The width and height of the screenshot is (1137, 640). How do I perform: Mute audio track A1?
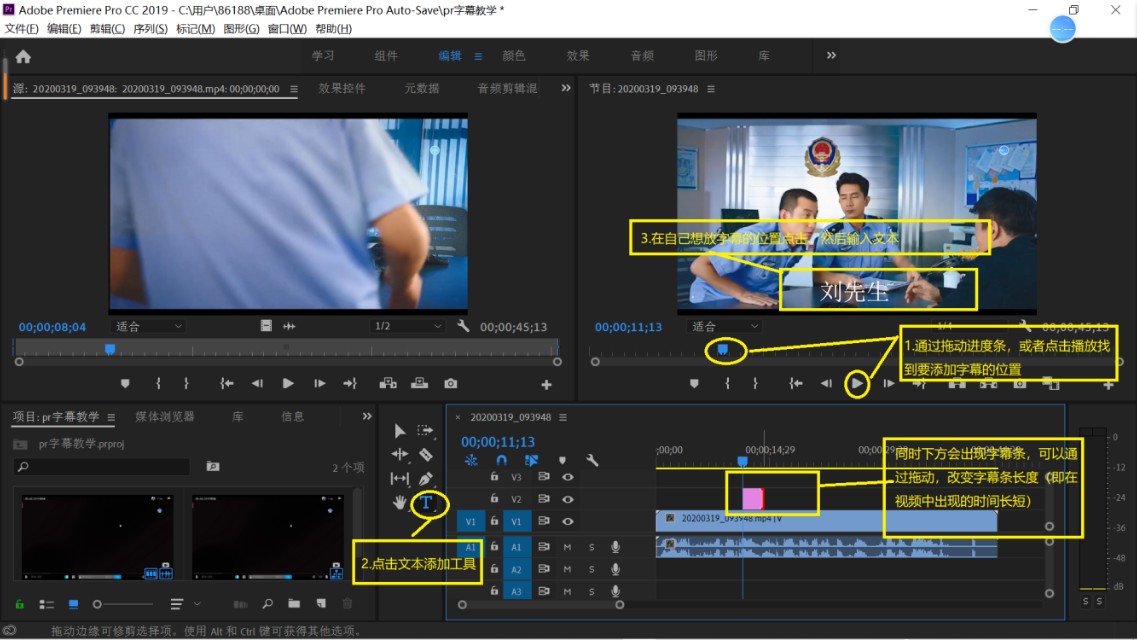tap(567, 547)
